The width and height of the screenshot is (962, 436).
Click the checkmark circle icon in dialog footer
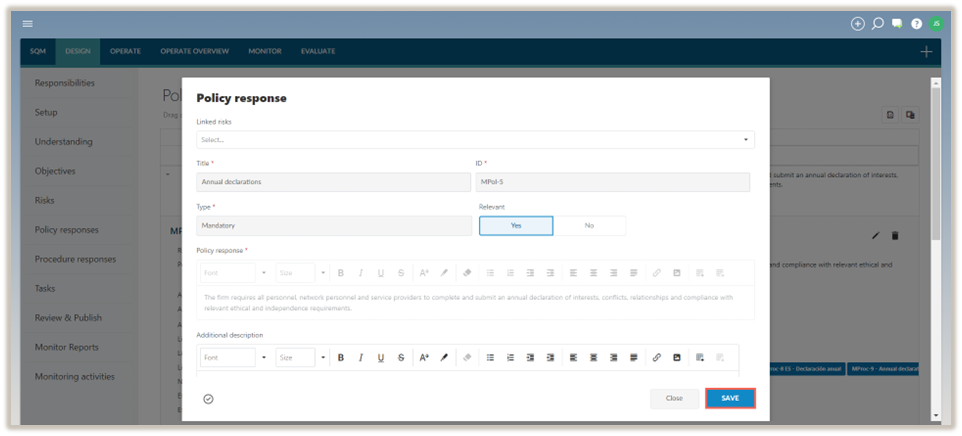[208, 398]
